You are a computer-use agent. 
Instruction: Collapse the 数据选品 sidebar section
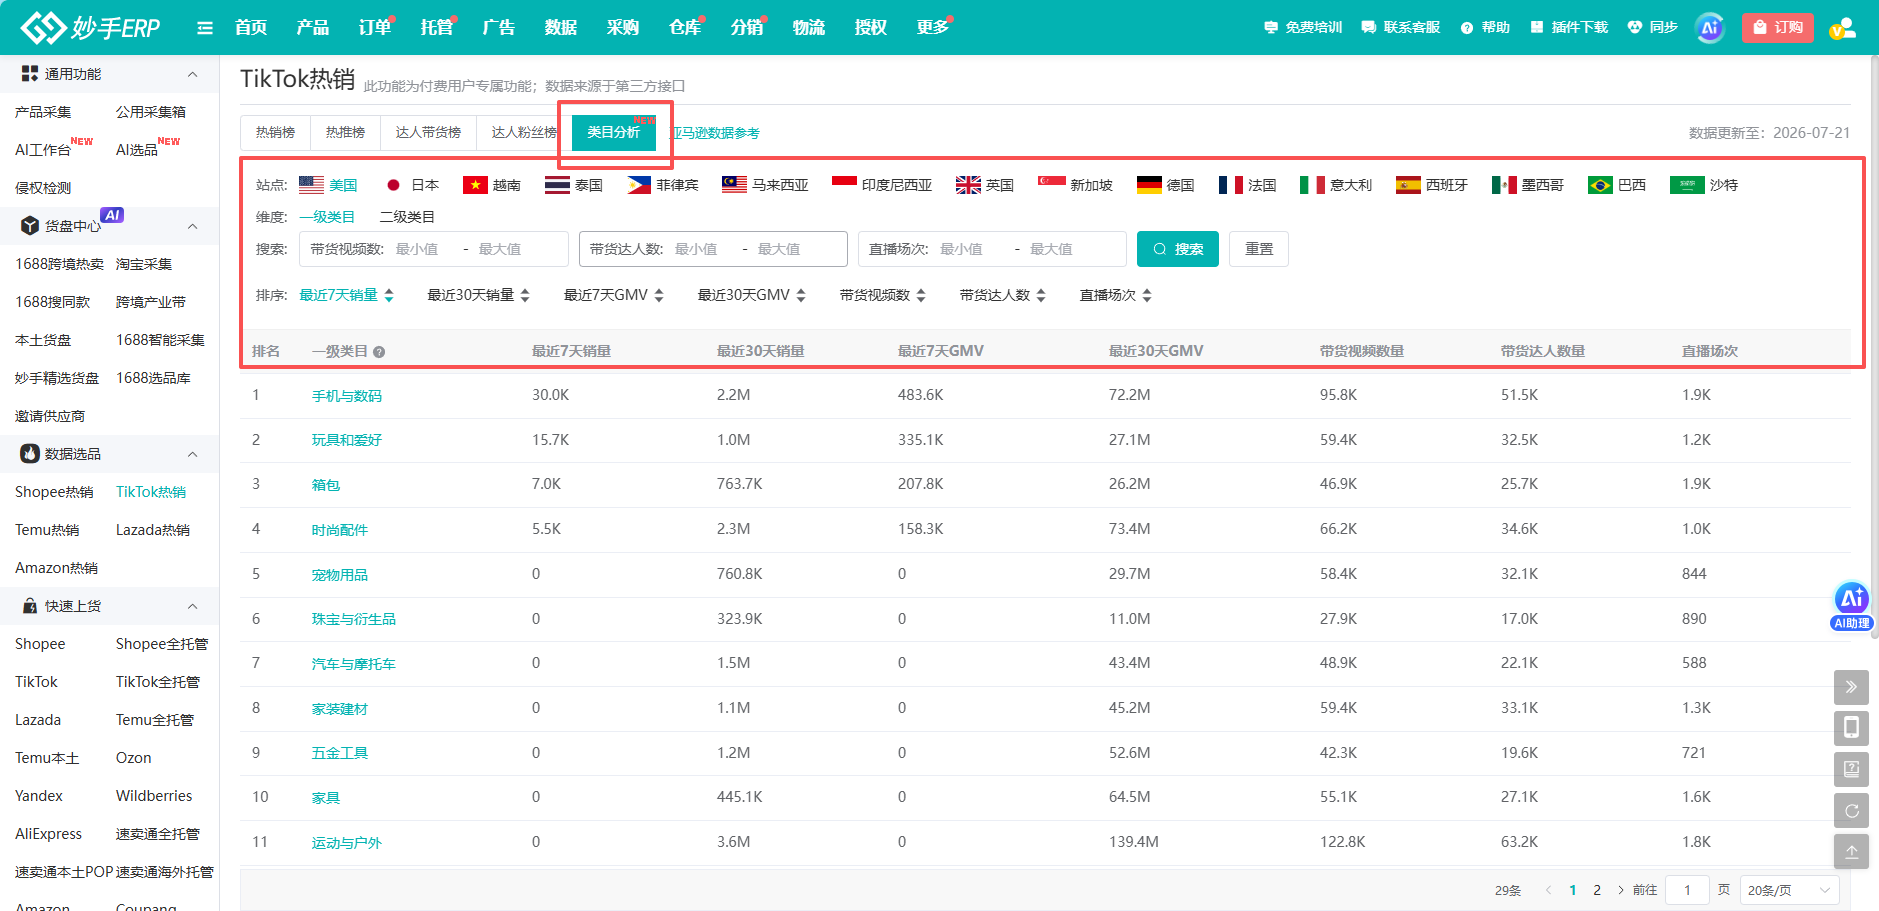(x=193, y=454)
